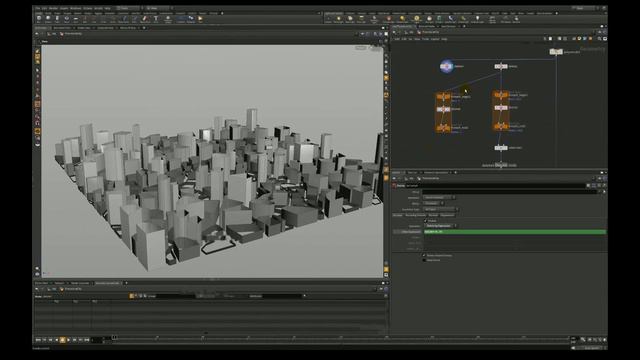Add an Ambient Light from the shelf
Viewport: 640px width, 360px height.
478,19
